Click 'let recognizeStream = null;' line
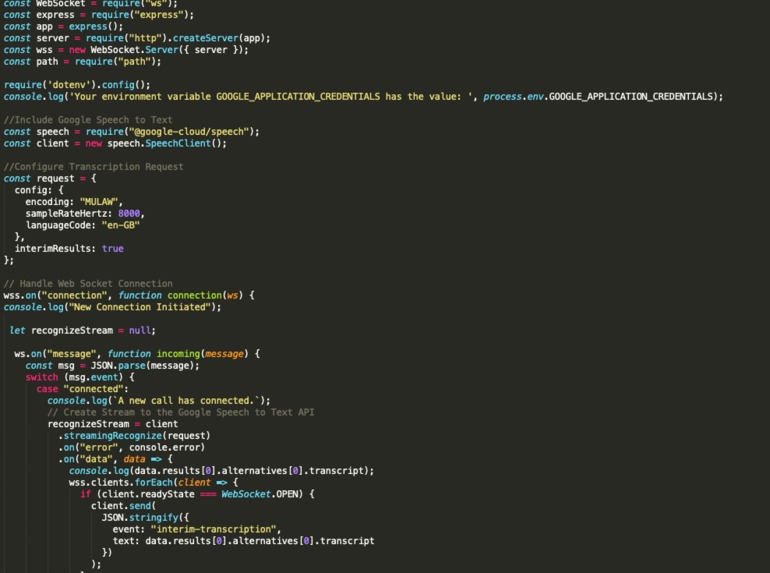The height and width of the screenshot is (573, 770). (82, 330)
